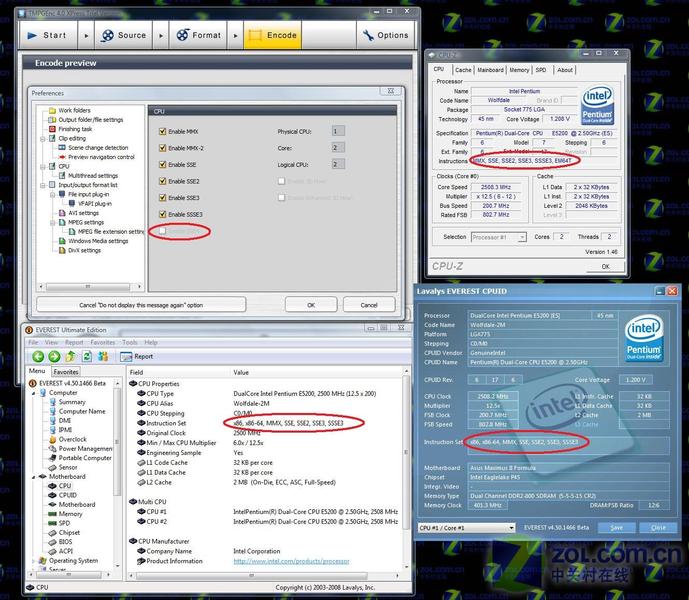Click the EVEREST details pane vertical scrollbar
Screen dimensions: 689x600
[406, 469]
